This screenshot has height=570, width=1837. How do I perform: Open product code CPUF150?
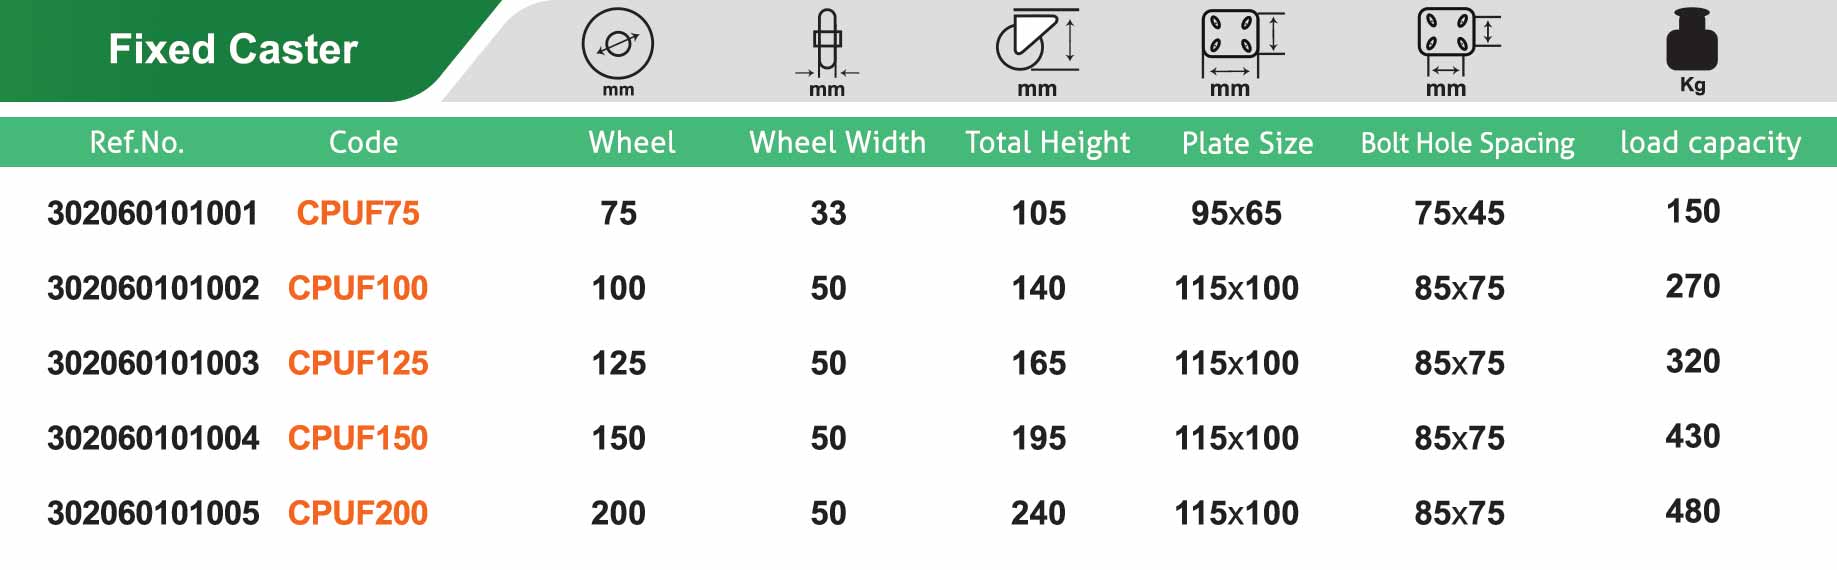point(358,438)
